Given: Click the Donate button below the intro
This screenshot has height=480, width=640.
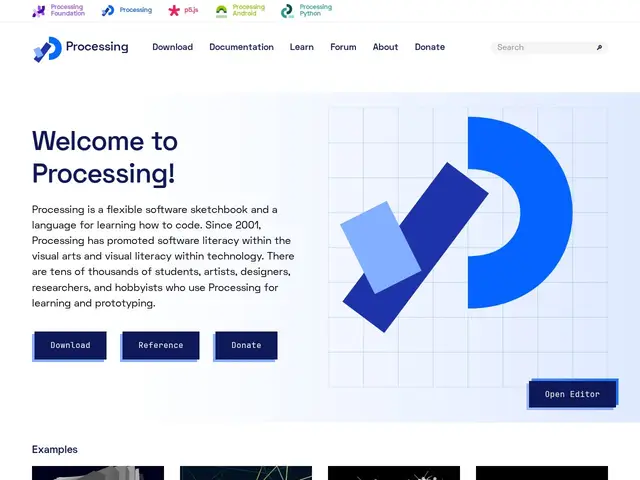Looking at the screenshot, I should [x=246, y=345].
